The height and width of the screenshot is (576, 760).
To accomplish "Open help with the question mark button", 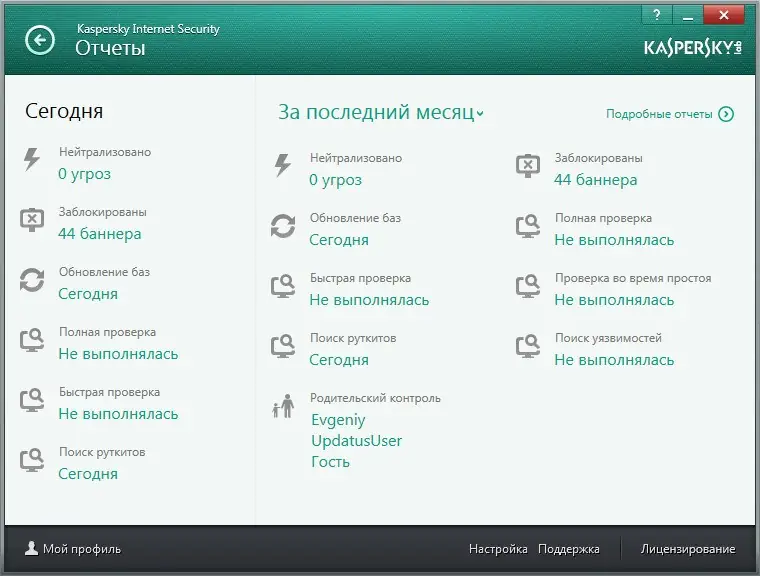I will tap(657, 15).
